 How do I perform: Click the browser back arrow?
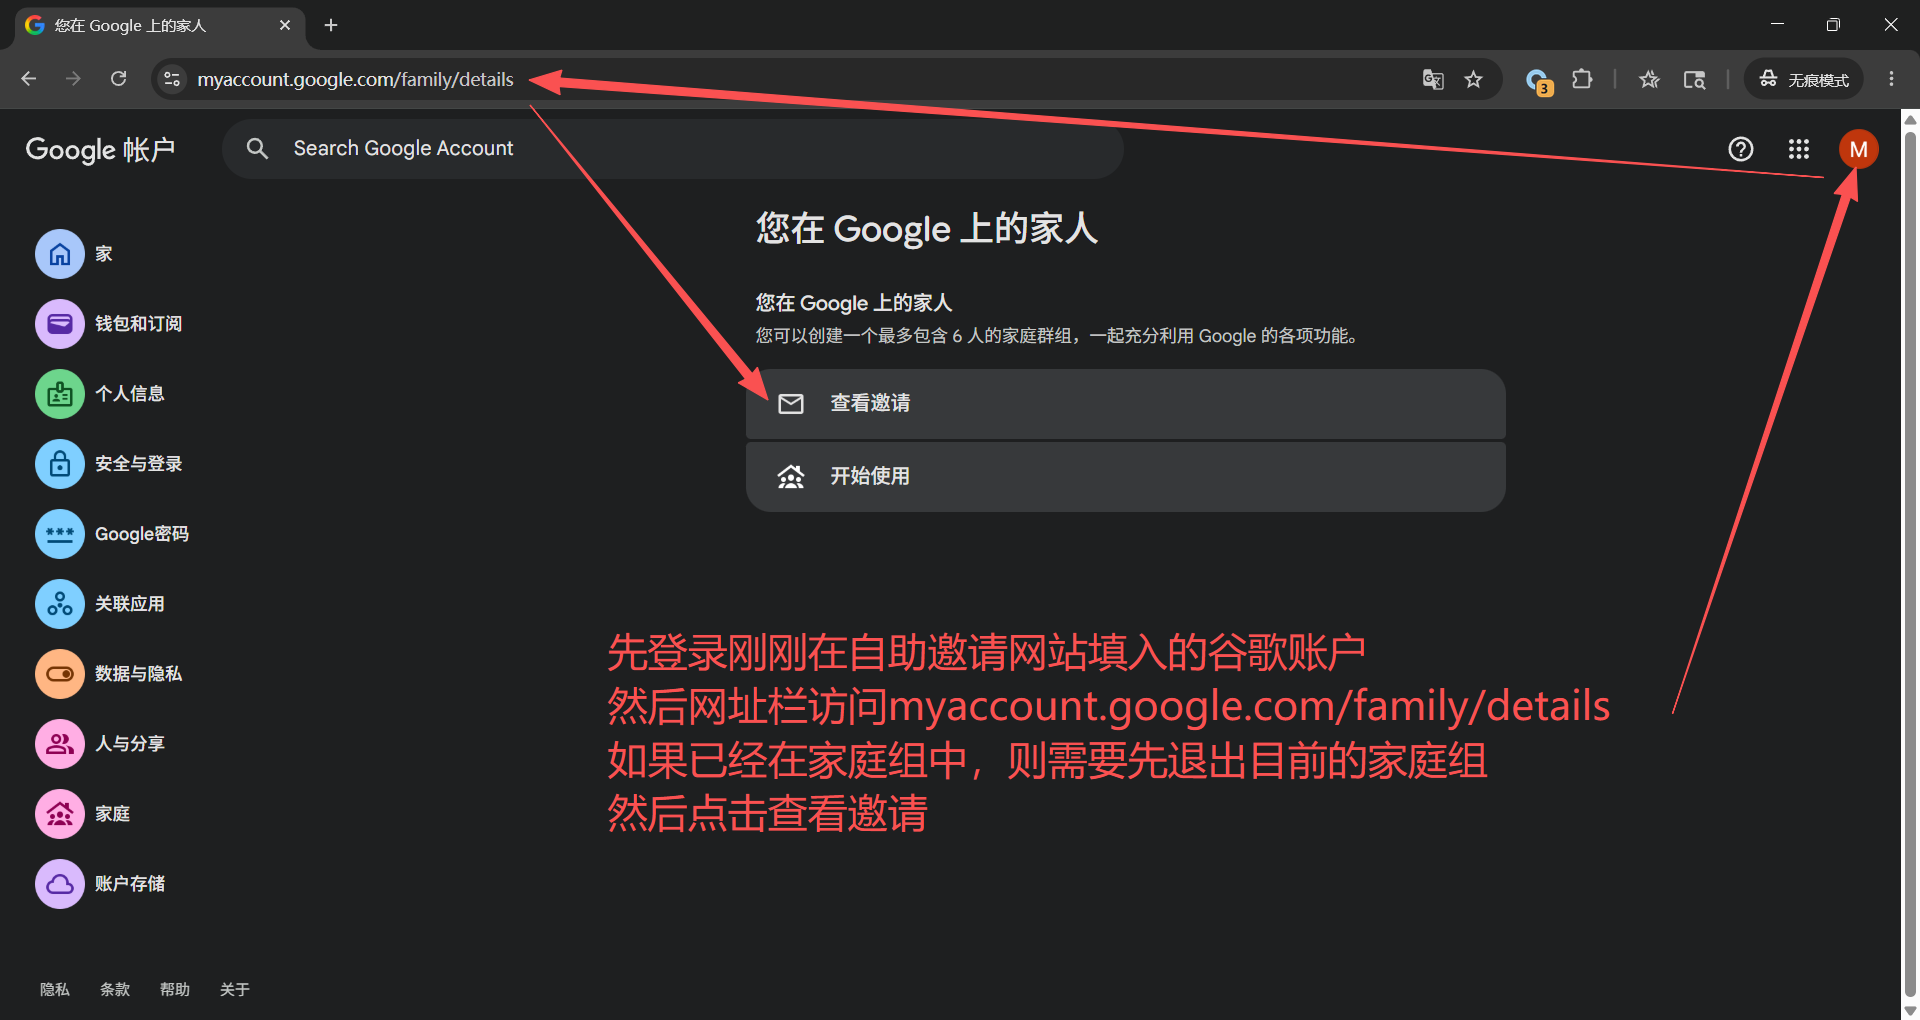29,79
